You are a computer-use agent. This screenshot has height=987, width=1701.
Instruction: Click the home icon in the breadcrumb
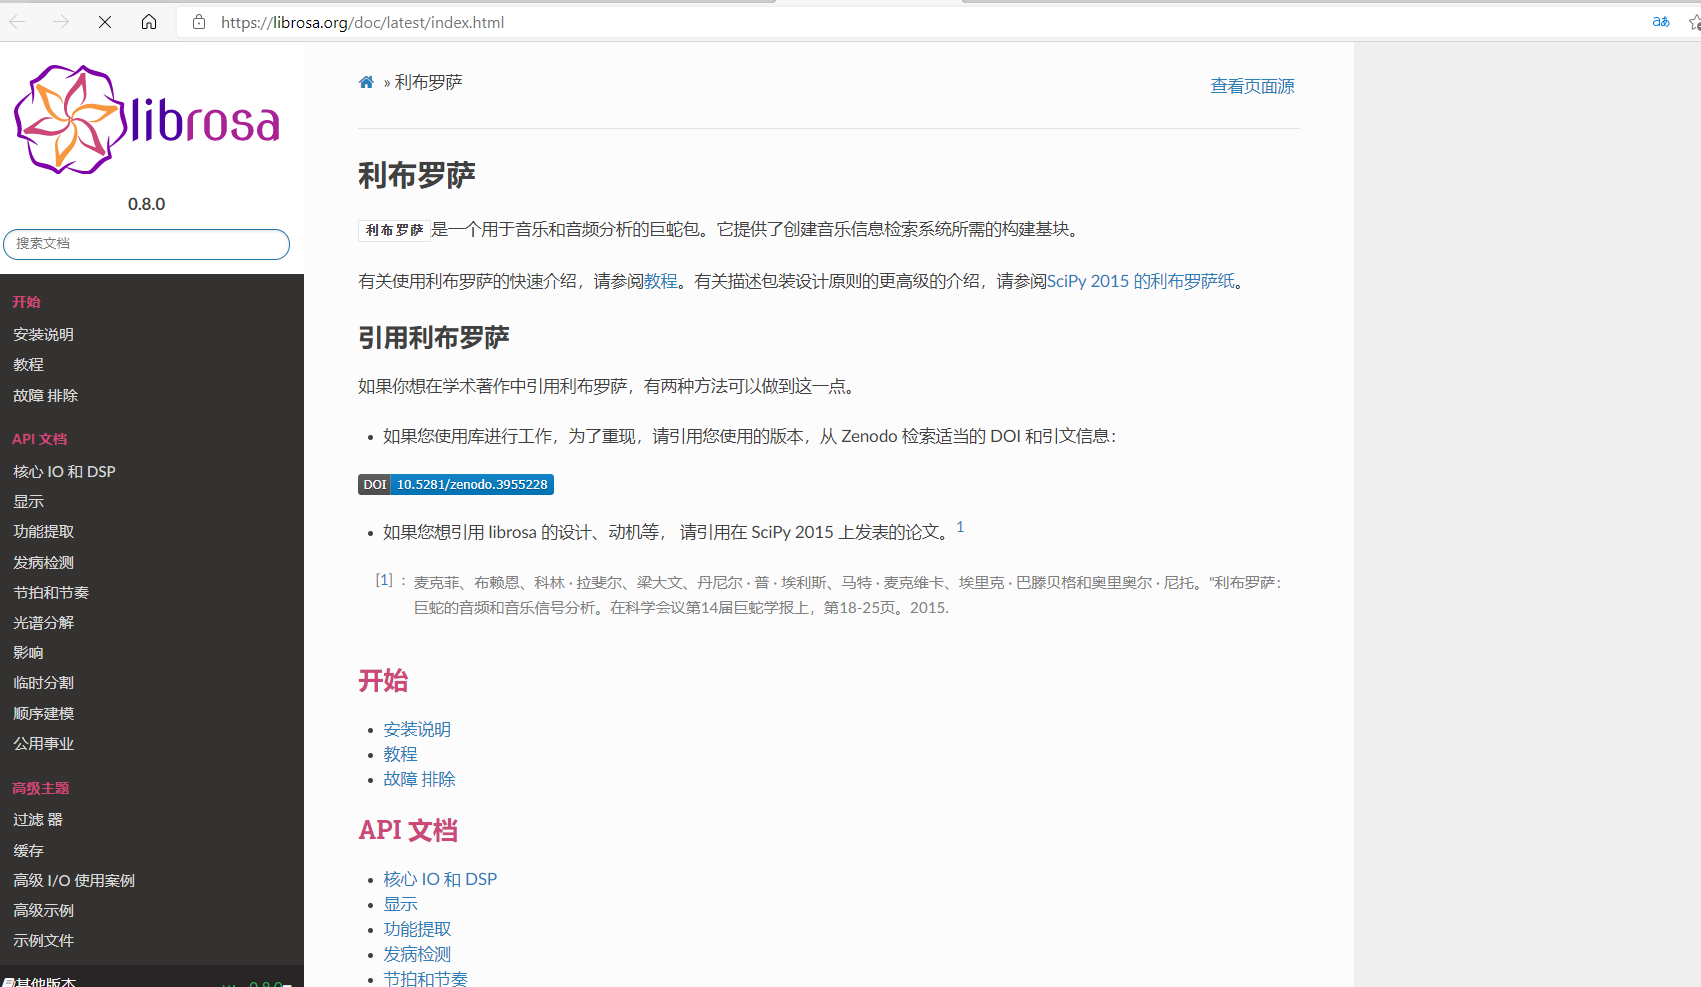[366, 82]
